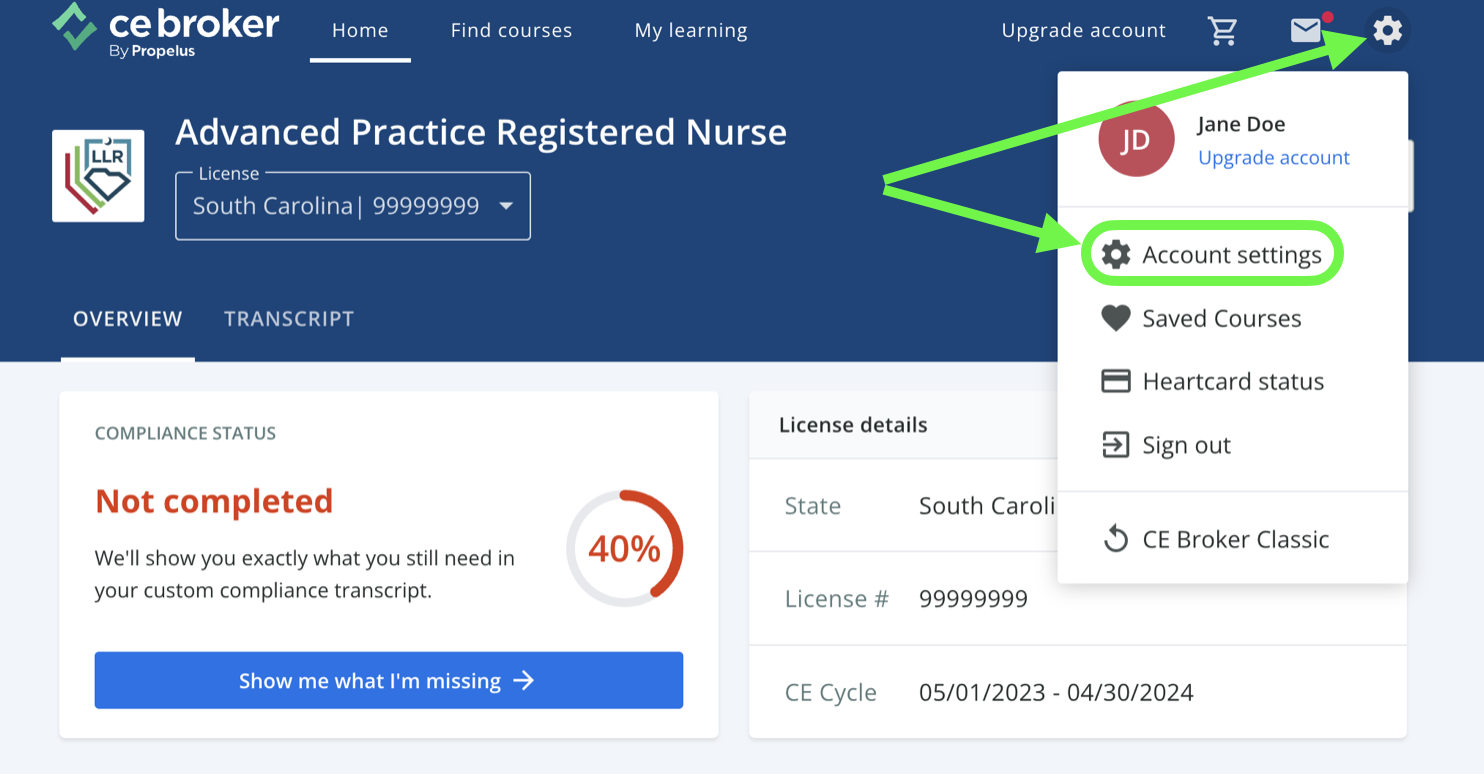Click the COMPLIANCE STATUS label
1484x774 pixels.
pyautogui.click(x=185, y=433)
